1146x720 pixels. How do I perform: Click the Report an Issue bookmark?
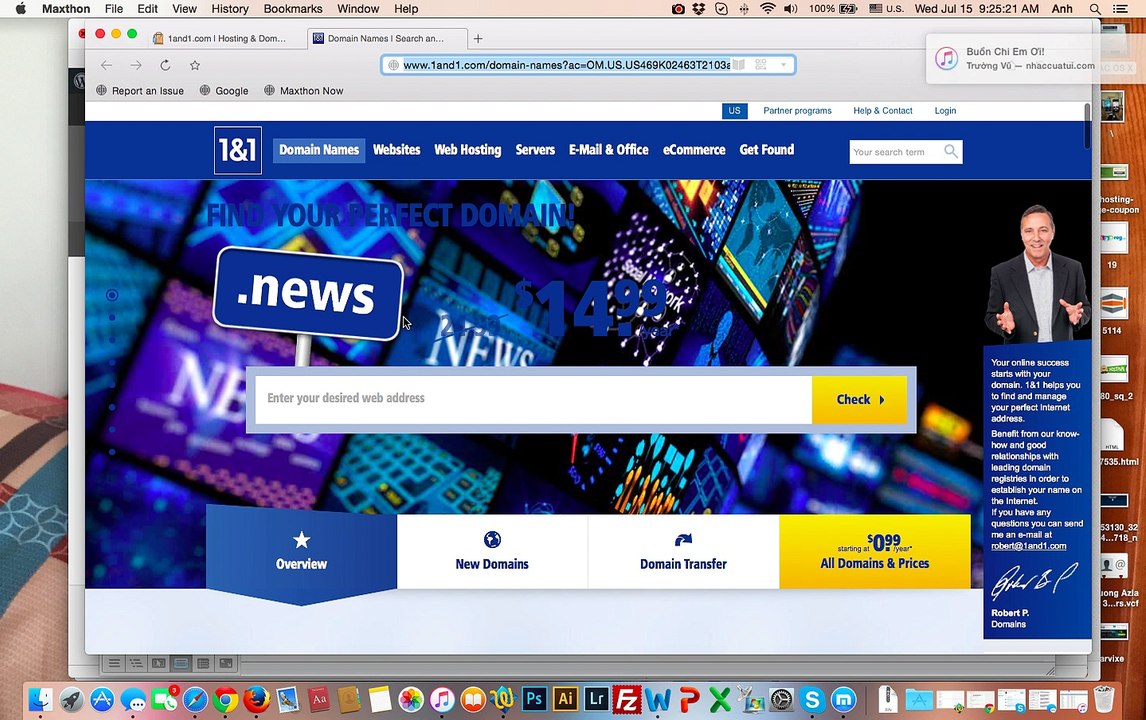(x=140, y=91)
